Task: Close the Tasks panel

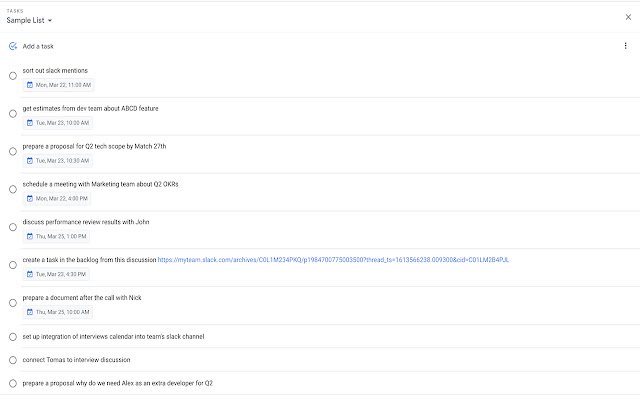Action: click(x=628, y=17)
